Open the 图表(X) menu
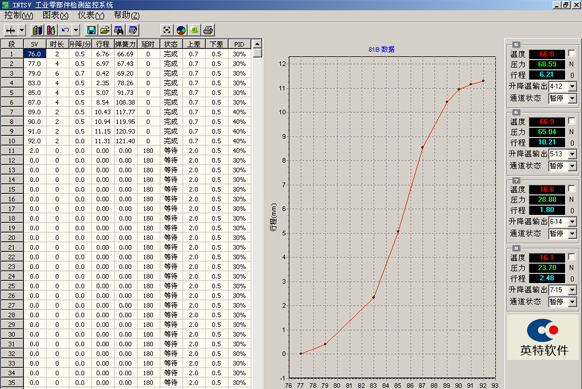The image size is (582, 389). pyautogui.click(x=56, y=15)
